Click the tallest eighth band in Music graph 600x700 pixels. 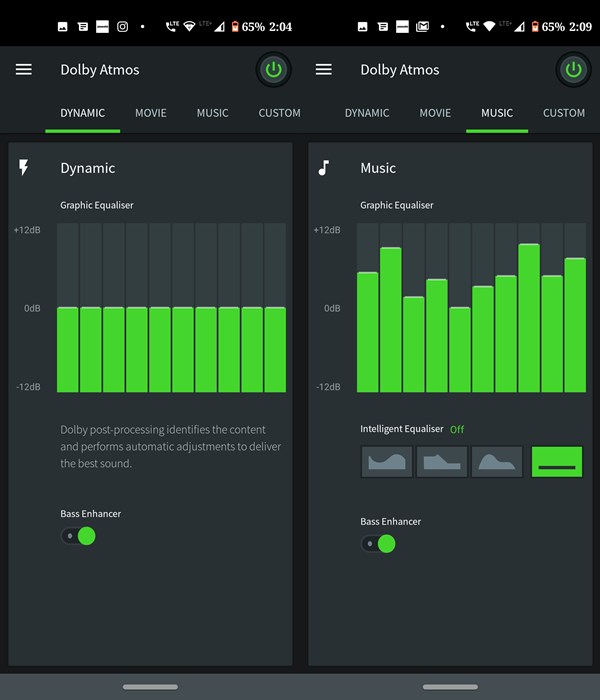point(529,308)
